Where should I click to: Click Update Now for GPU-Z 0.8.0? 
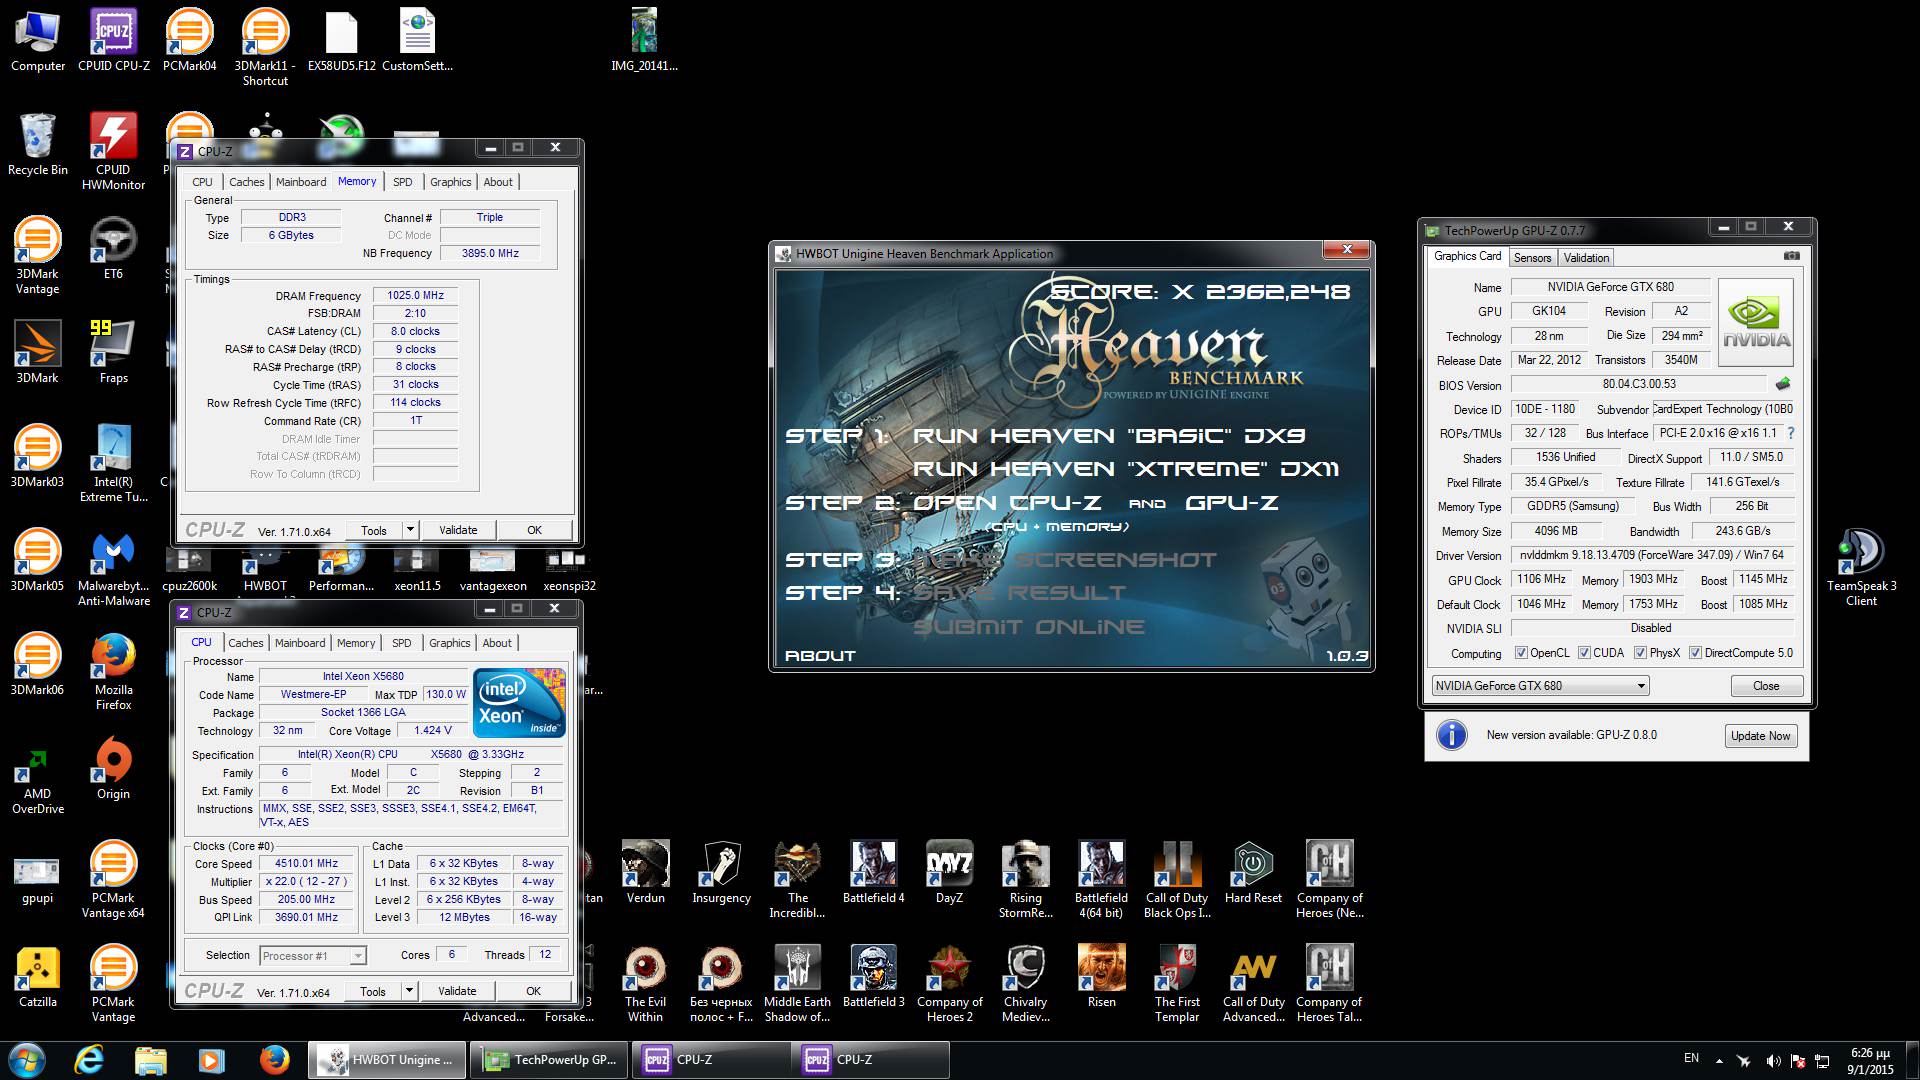1760,736
